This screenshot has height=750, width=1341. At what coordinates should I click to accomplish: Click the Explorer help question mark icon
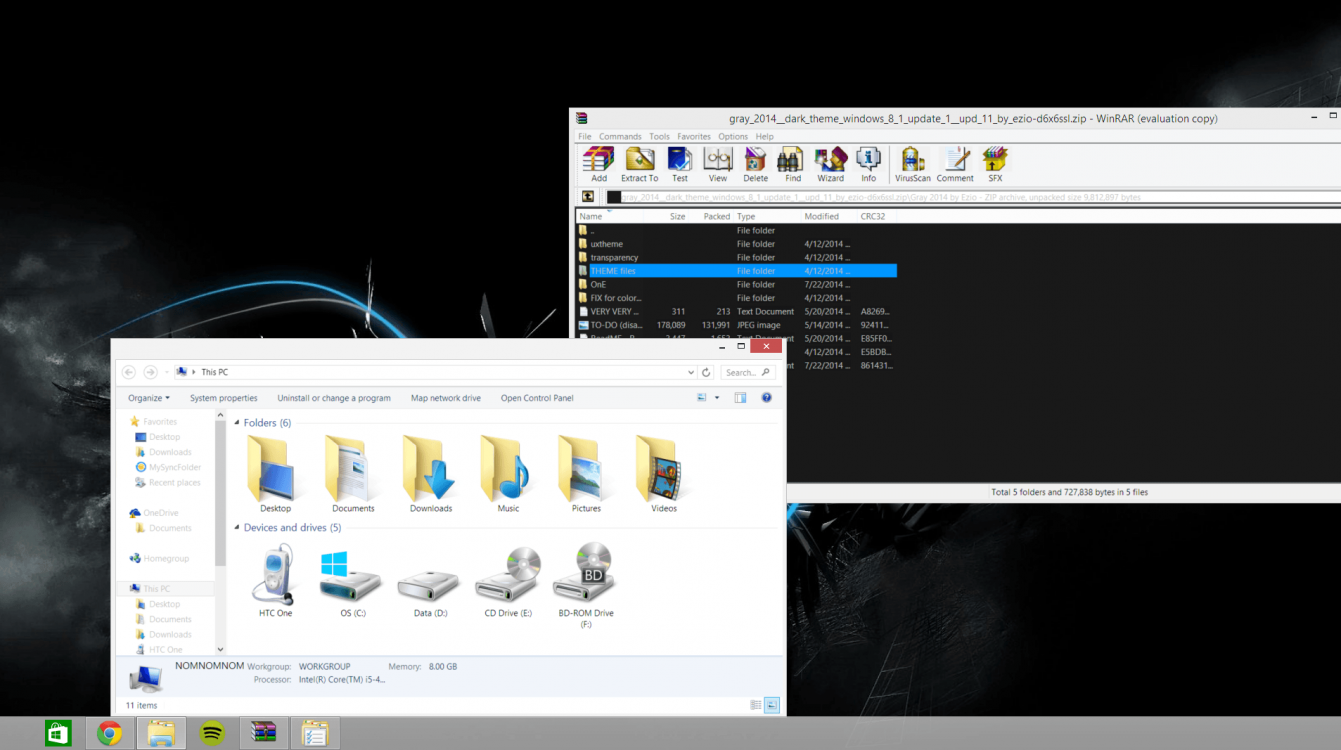766,398
